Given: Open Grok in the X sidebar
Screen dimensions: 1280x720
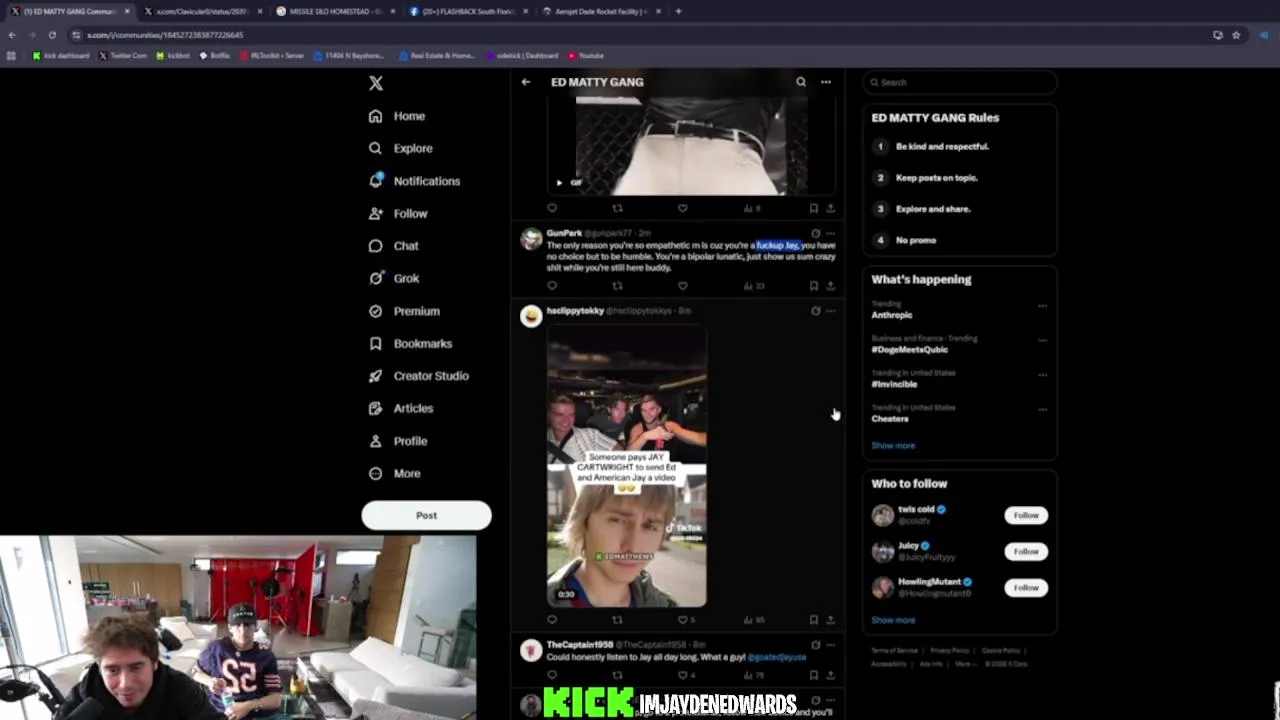Looking at the screenshot, I should (393, 278).
